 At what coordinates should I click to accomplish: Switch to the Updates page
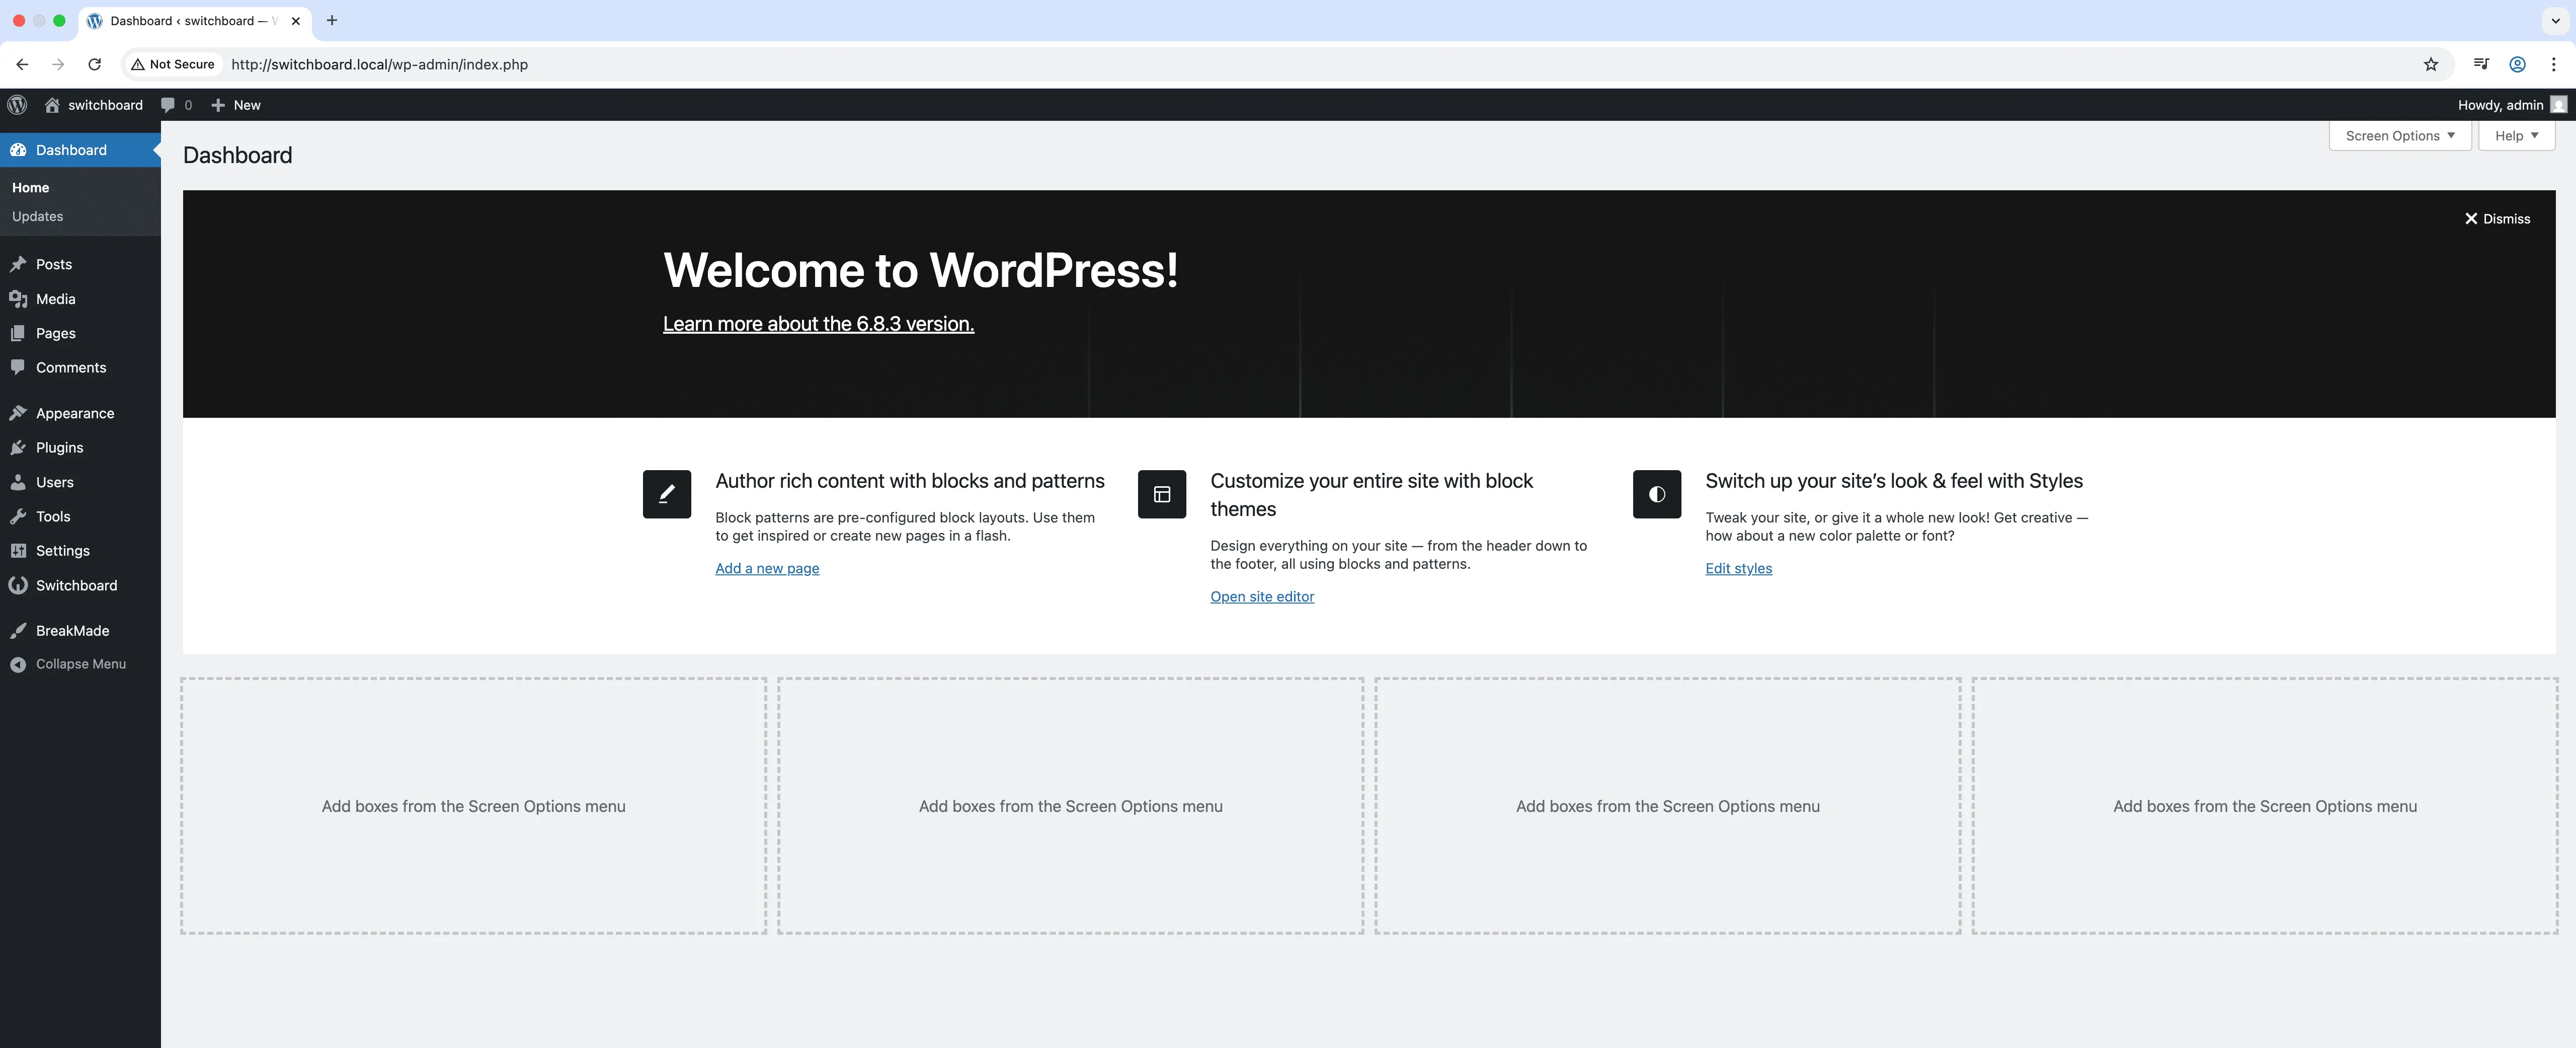(38, 216)
